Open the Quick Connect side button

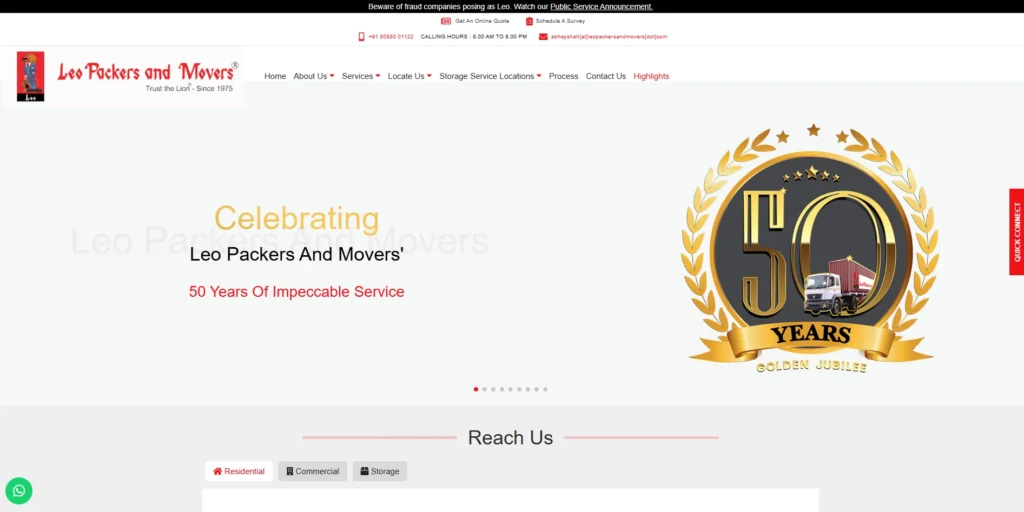1016,232
